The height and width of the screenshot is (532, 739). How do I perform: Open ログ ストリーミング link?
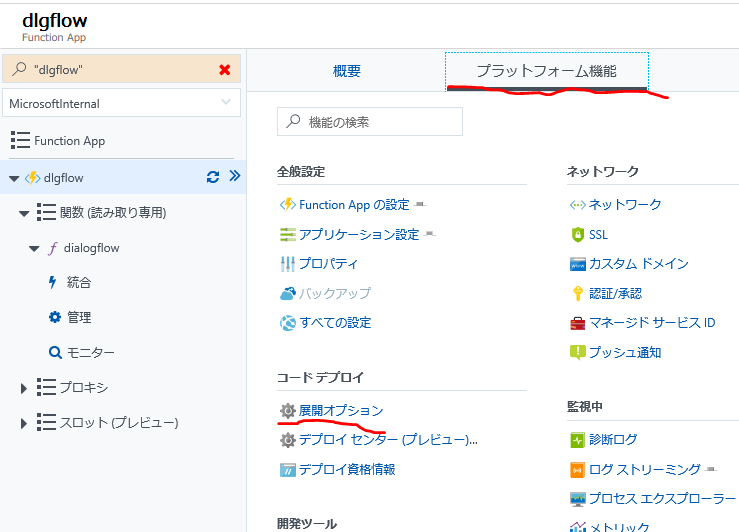coord(645,469)
